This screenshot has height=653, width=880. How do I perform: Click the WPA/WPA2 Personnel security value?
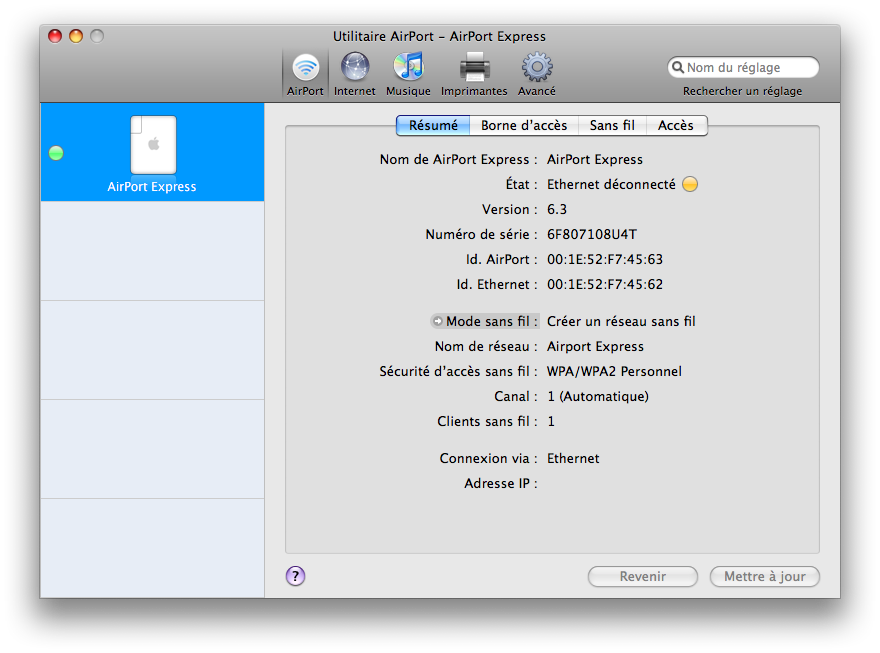(614, 371)
